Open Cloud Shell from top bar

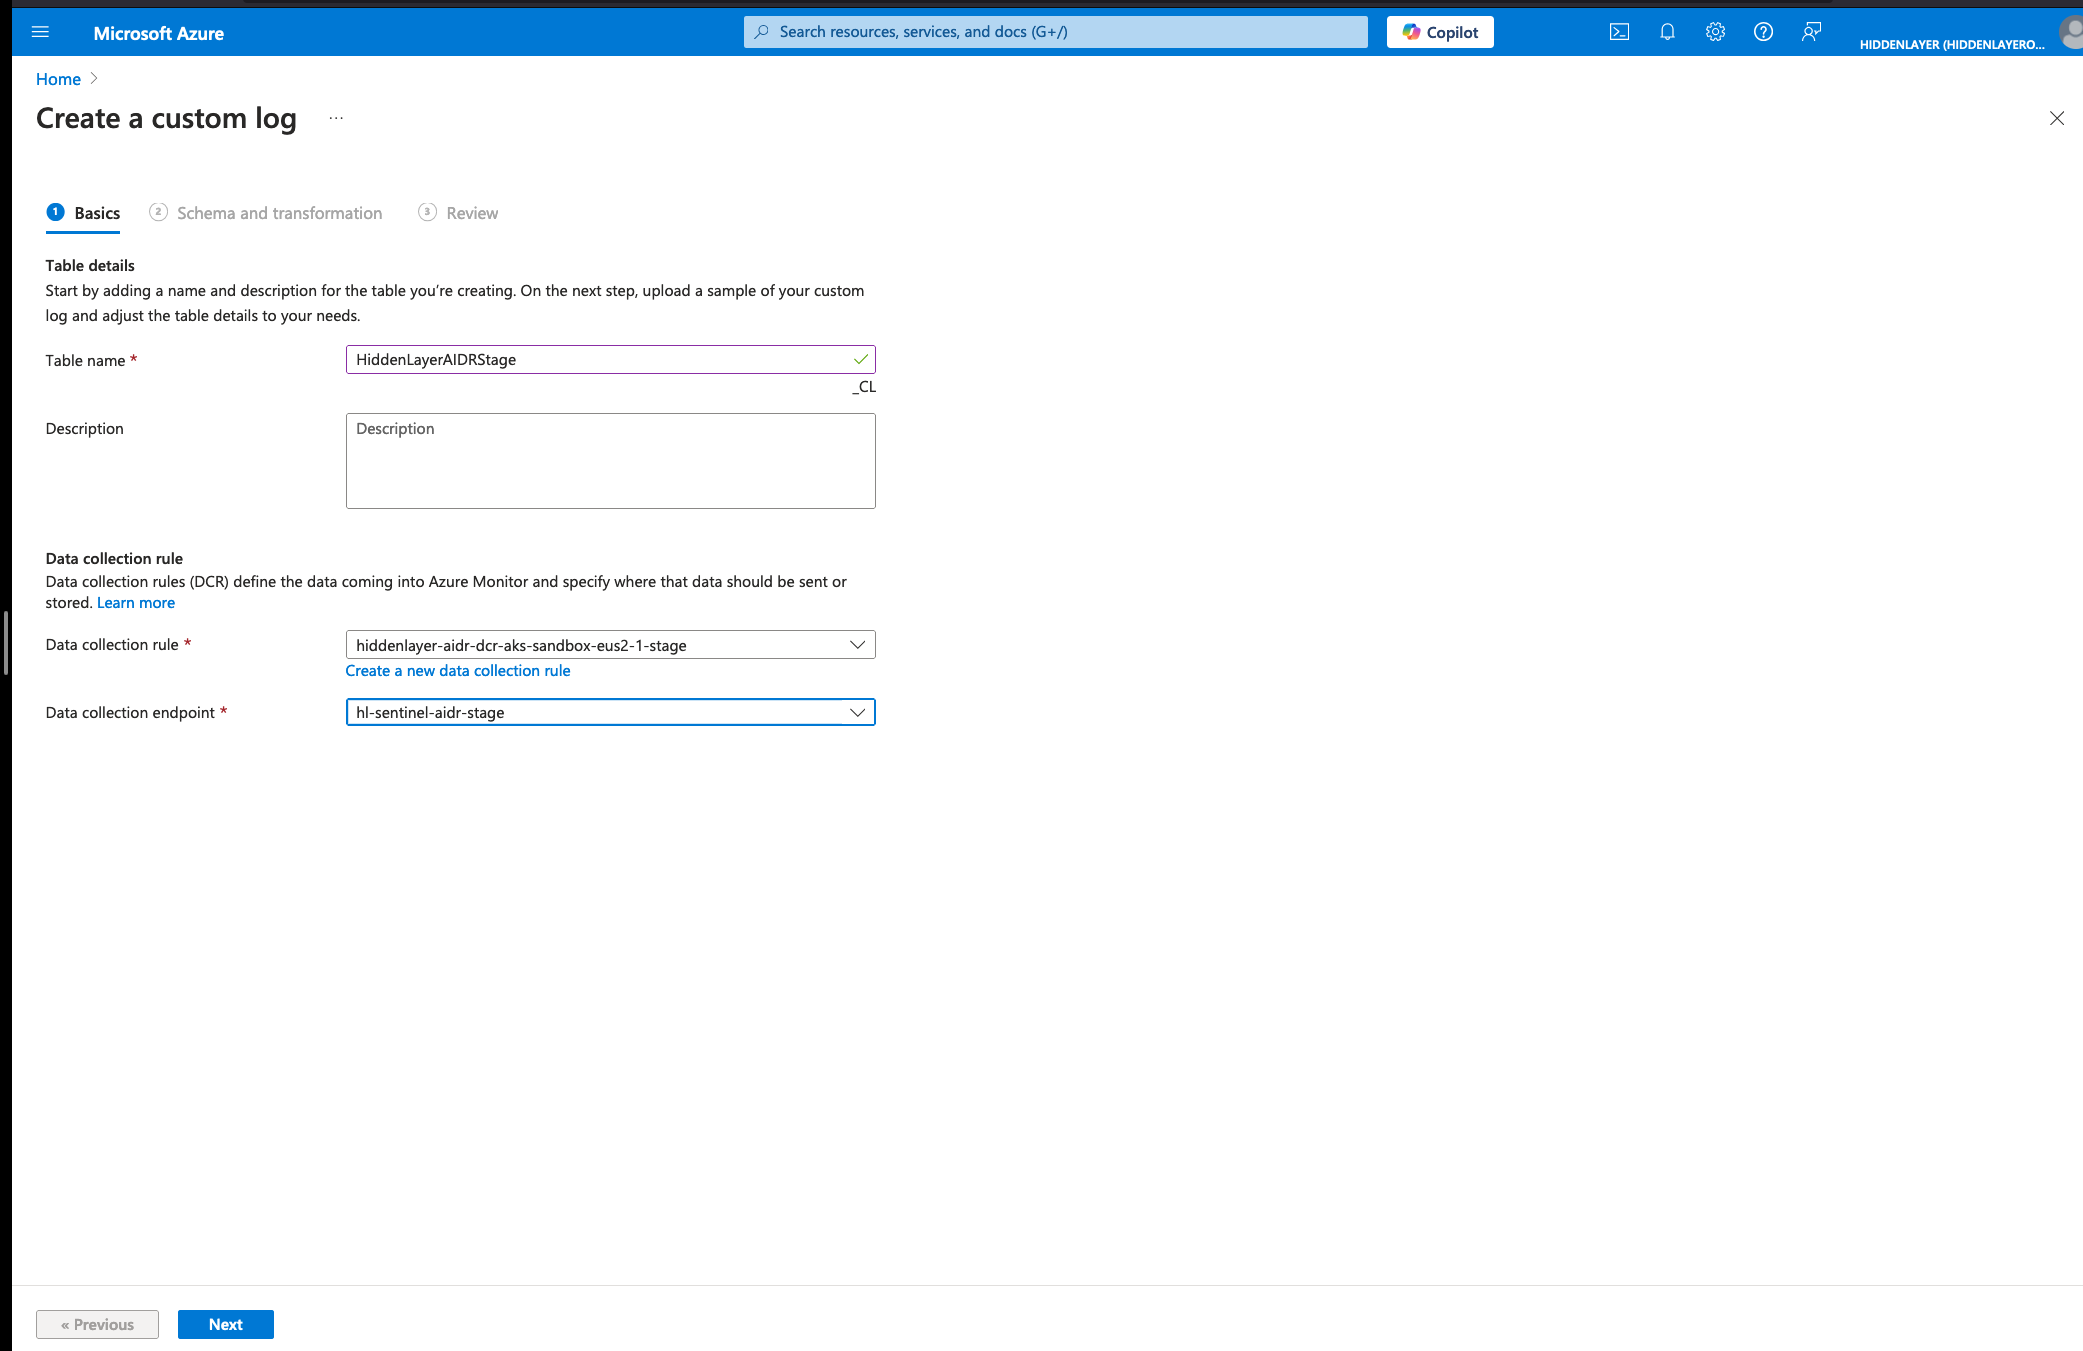(x=1619, y=32)
